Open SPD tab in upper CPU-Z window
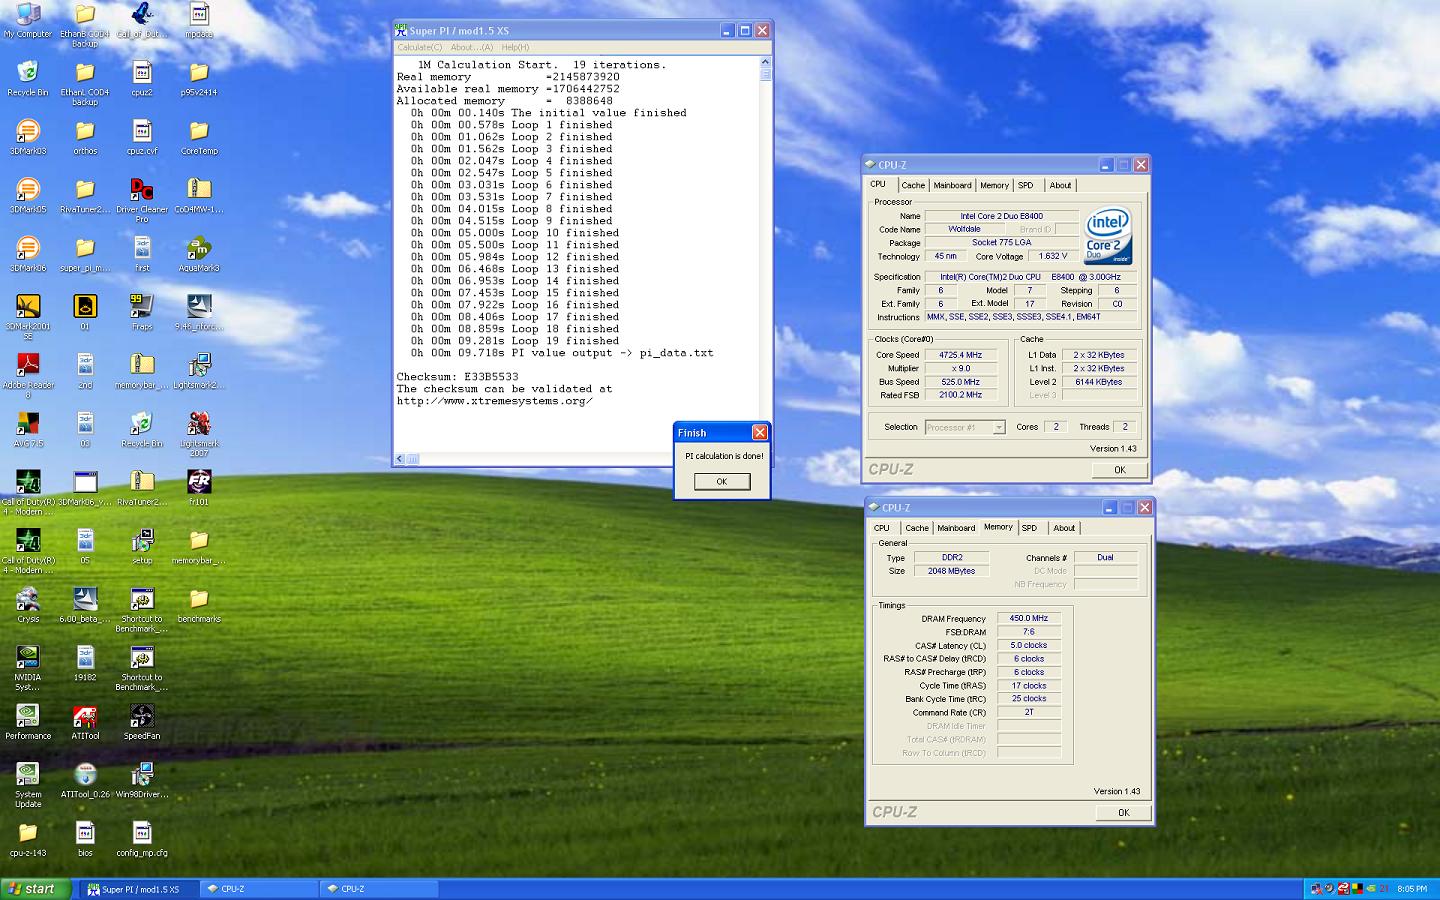The width and height of the screenshot is (1440, 900). pos(1026,185)
